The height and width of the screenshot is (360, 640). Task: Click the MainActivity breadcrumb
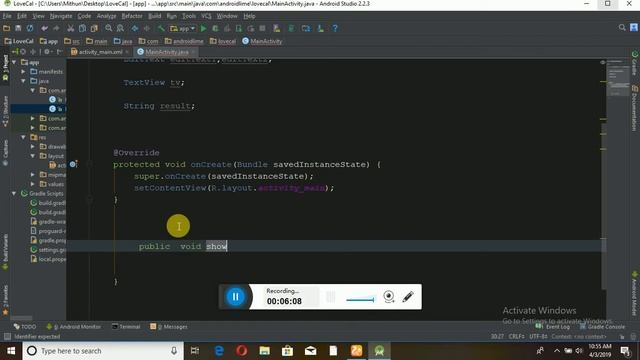262,41
